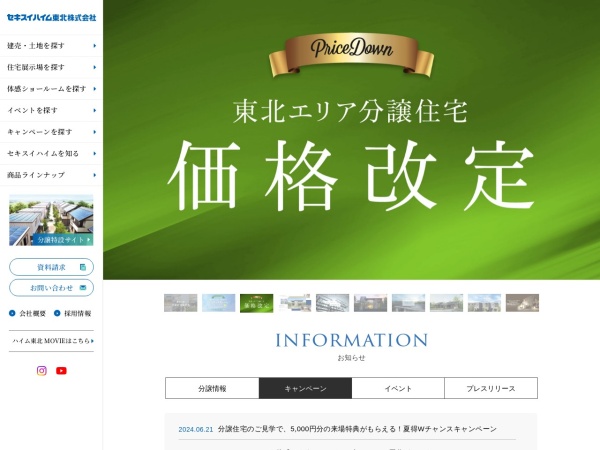The image size is (600, 450).
Task: Click the 資料請求 button
Action: (51, 267)
